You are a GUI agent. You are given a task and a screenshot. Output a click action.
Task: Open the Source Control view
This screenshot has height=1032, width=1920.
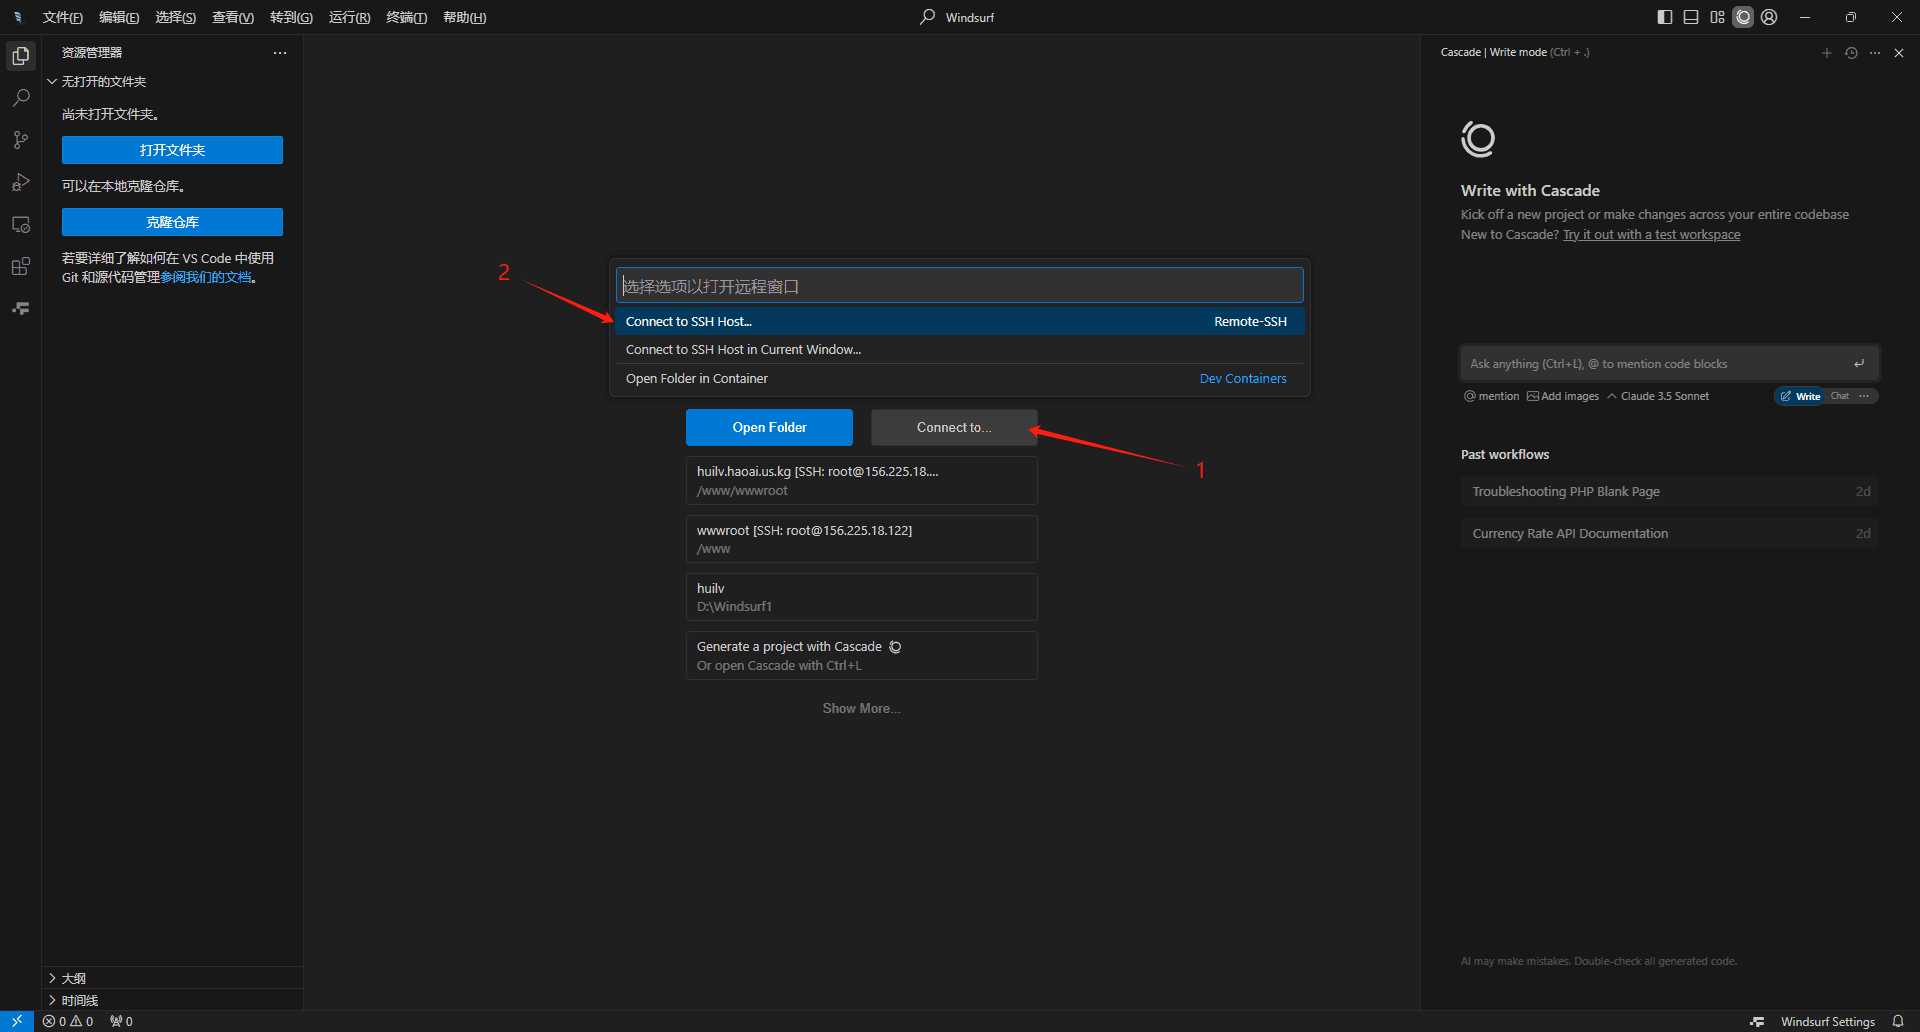(21, 140)
